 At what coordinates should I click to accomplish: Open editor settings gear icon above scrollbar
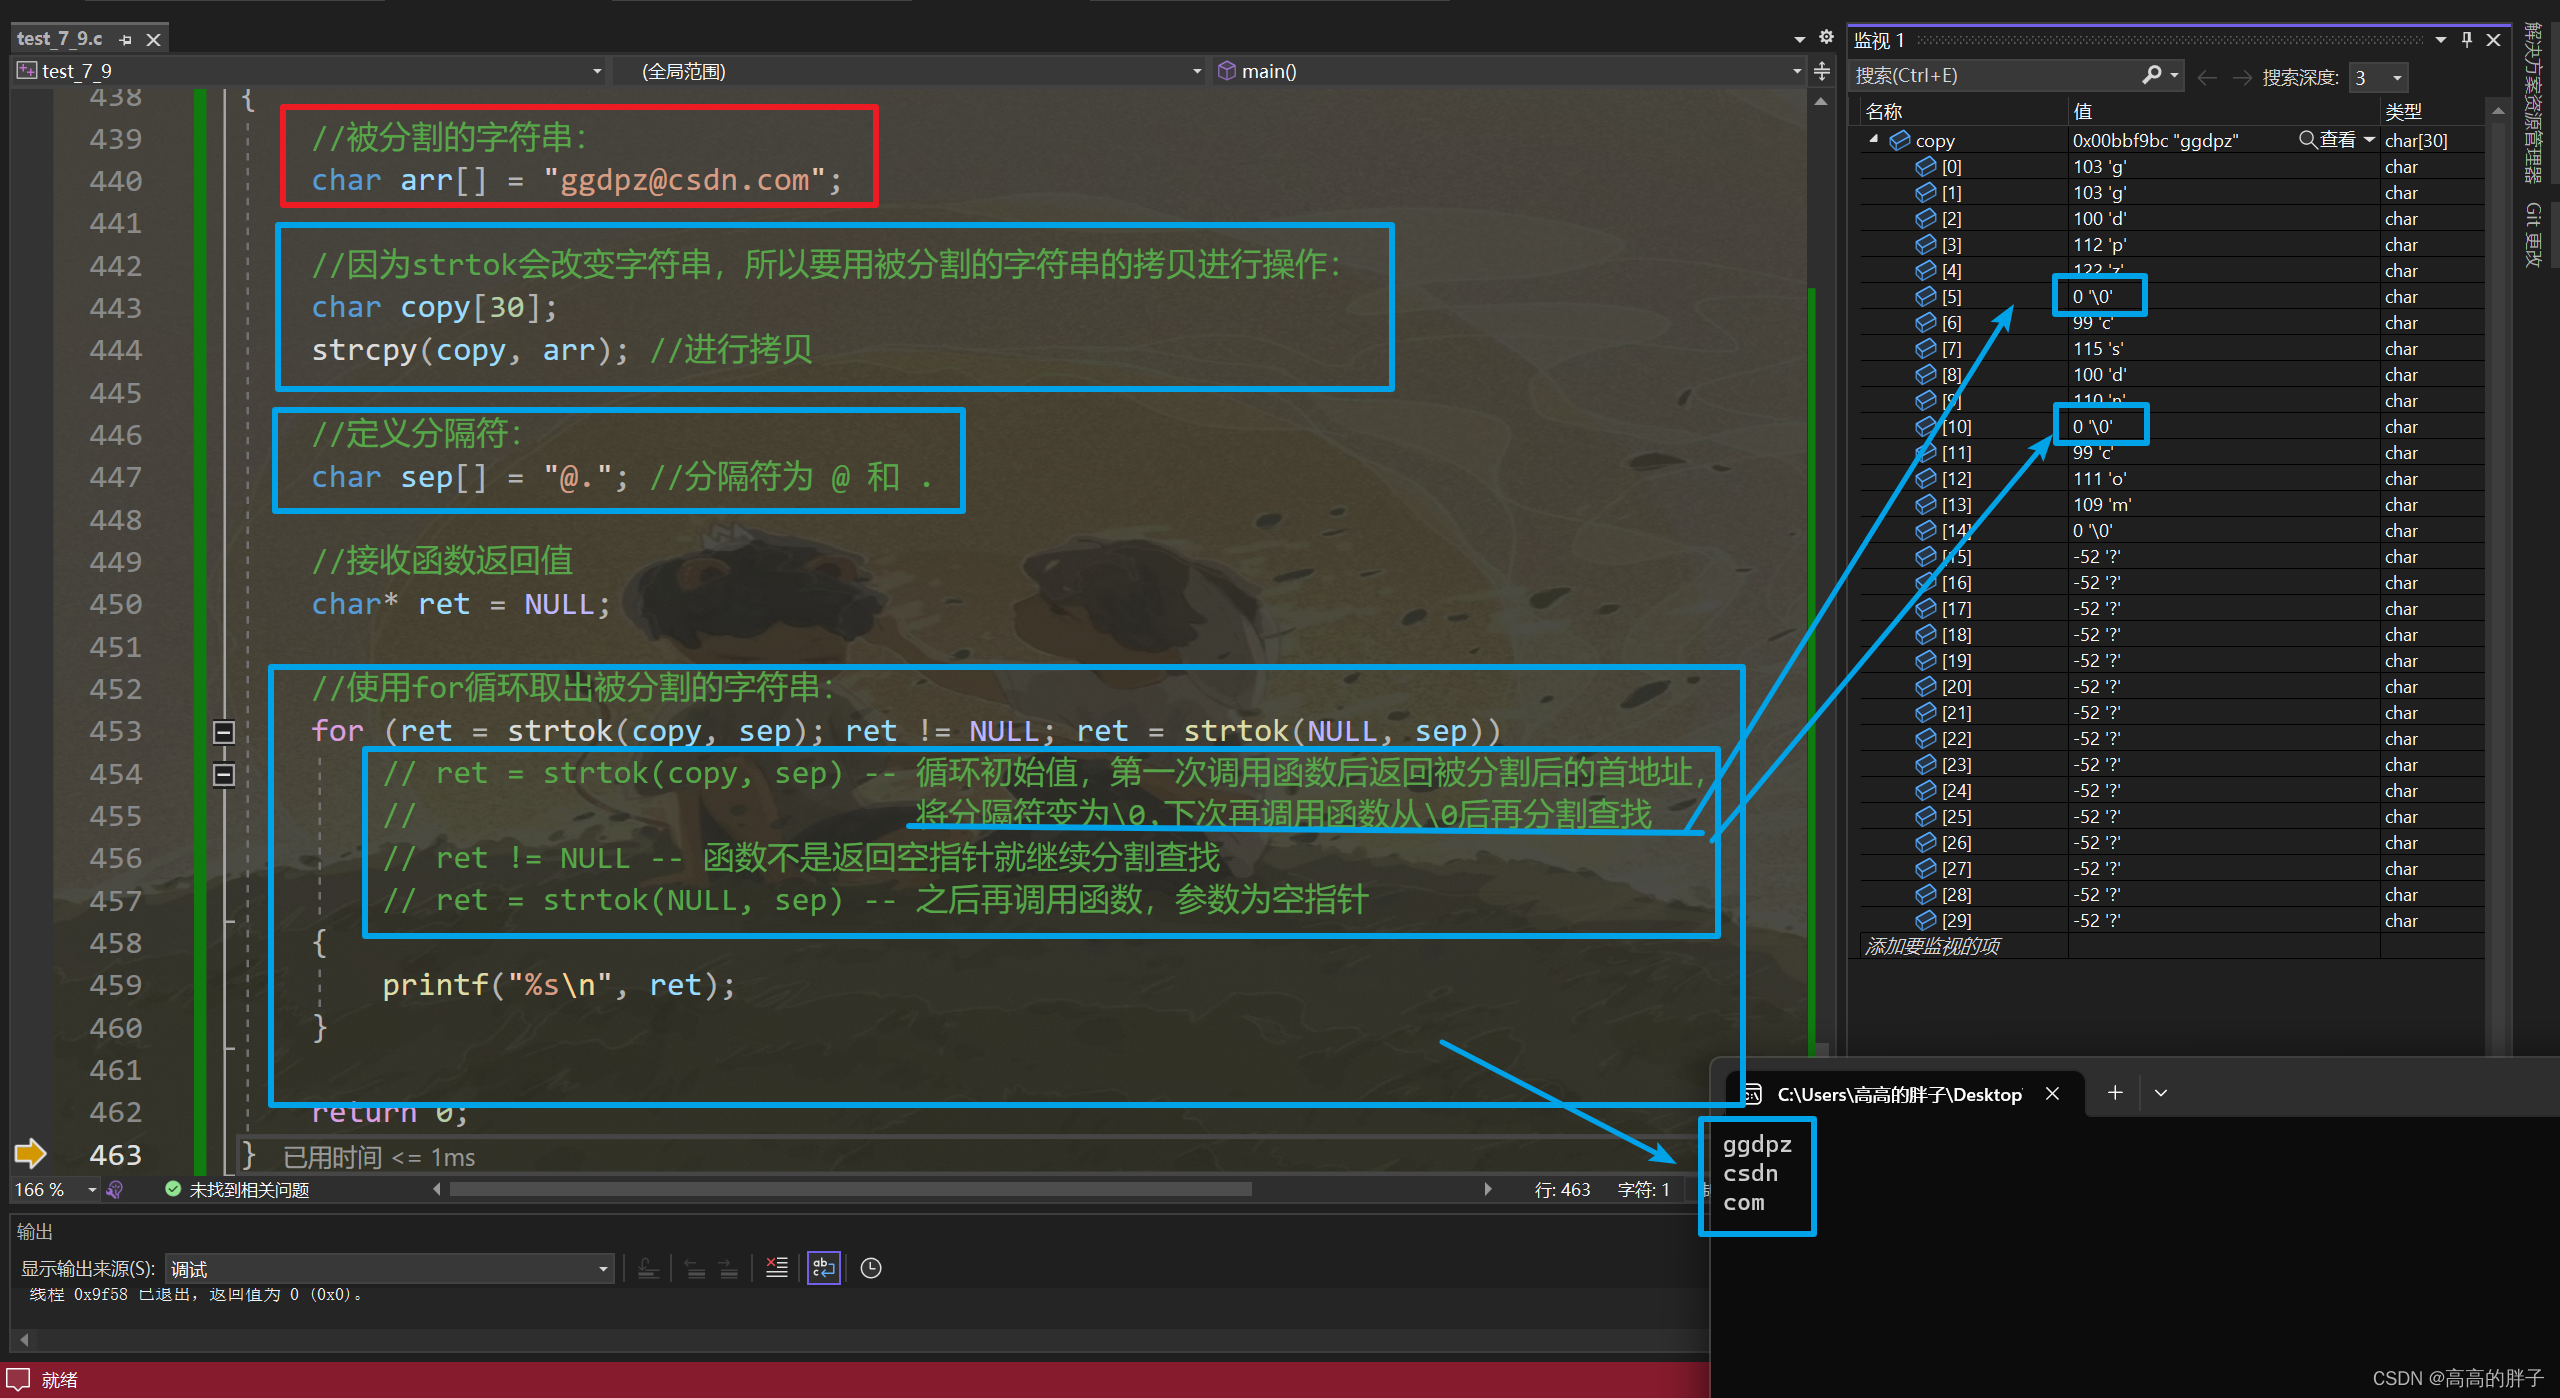(x=1826, y=37)
